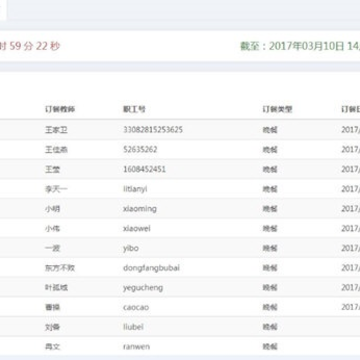Click 晚餐 in the caocao row
Screen dimensions: 360x360
pyautogui.click(x=270, y=307)
